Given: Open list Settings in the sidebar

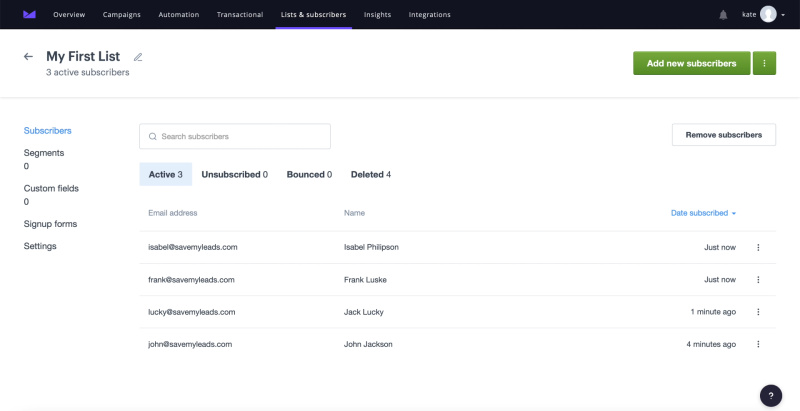Looking at the screenshot, I should point(40,246).
